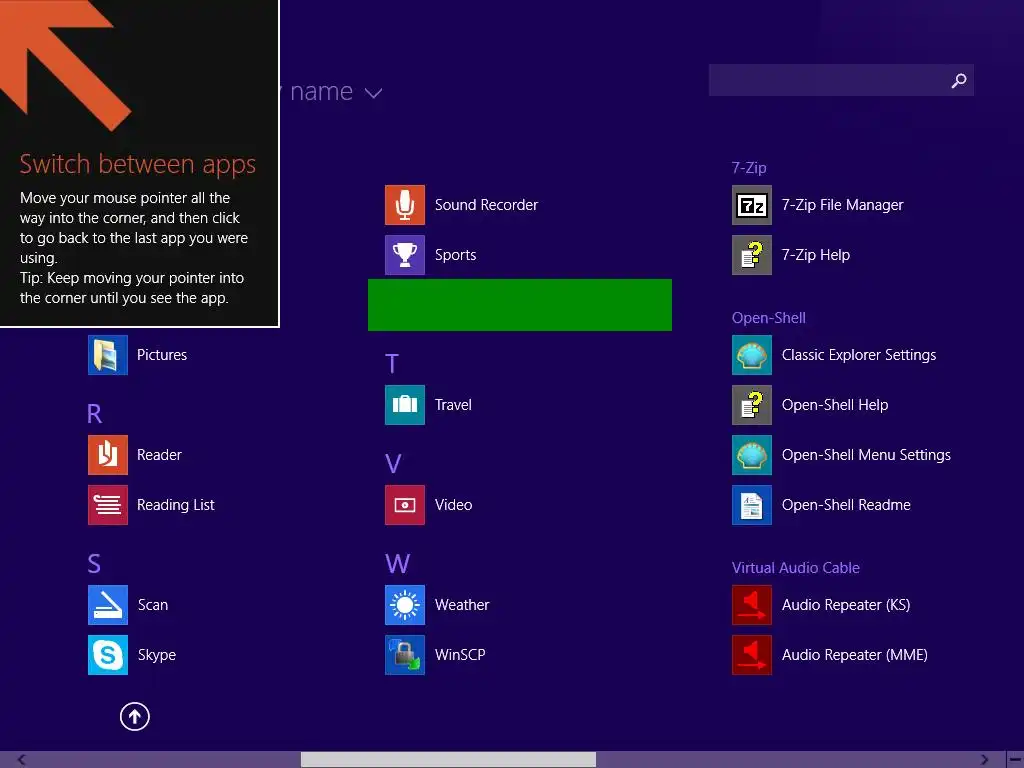The height and width of the screenshot is (768, 1024).
Task: Launch the Open-Shell Menu Settings icon
Action: tap(752, 455)
